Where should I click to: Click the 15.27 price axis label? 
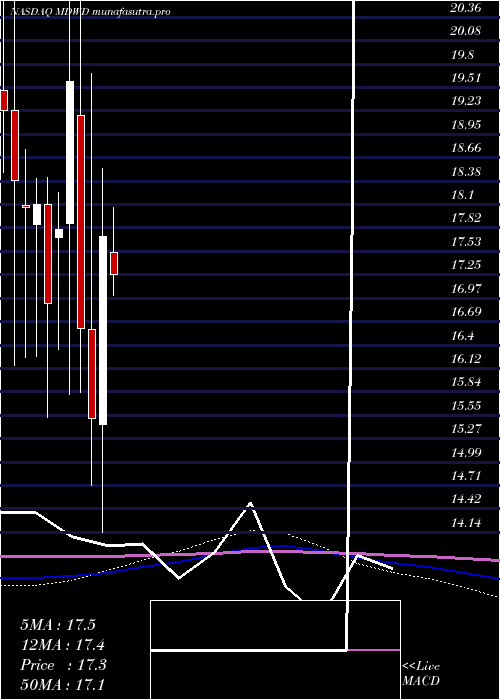coord(466,429)
